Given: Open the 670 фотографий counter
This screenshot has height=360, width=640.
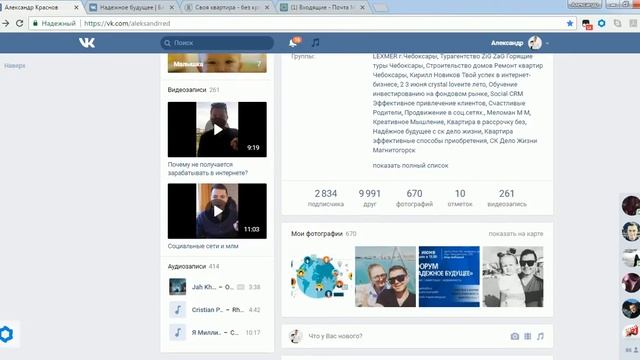Looking at the screenshot, I should tap(414, 198).
